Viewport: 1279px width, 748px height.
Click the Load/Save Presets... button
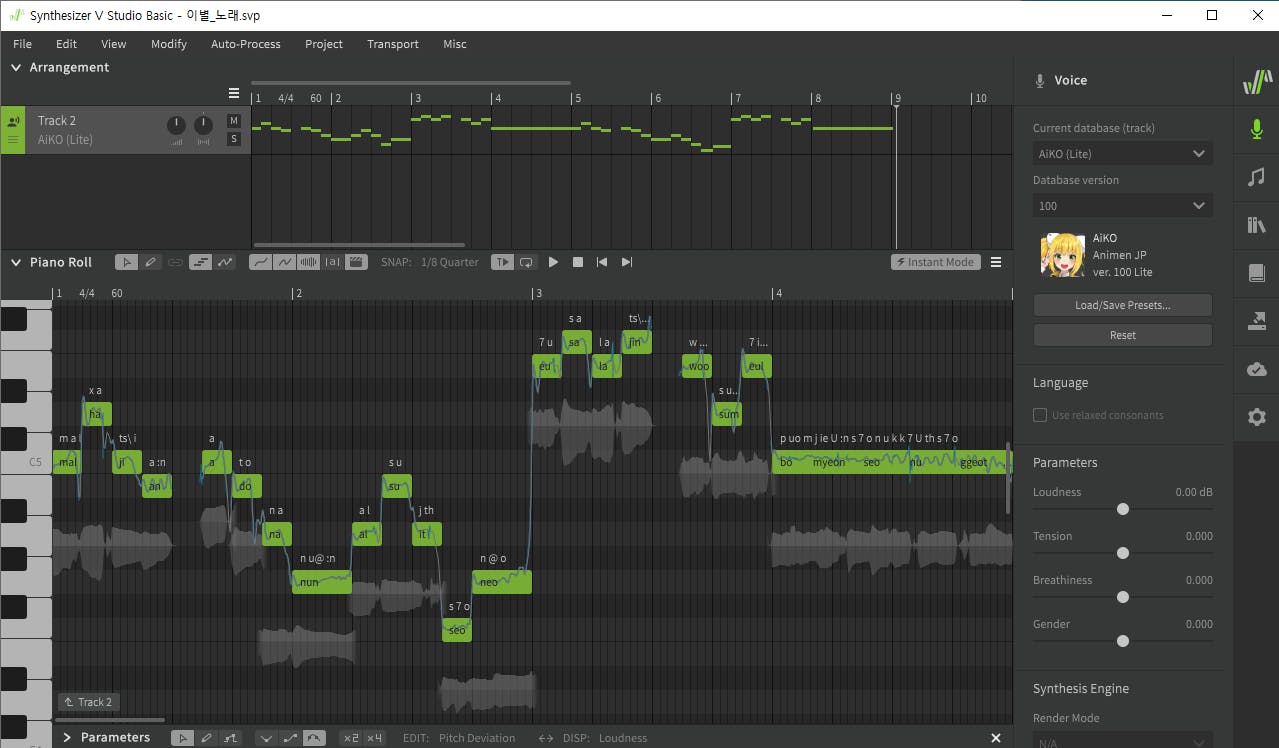1123,305
